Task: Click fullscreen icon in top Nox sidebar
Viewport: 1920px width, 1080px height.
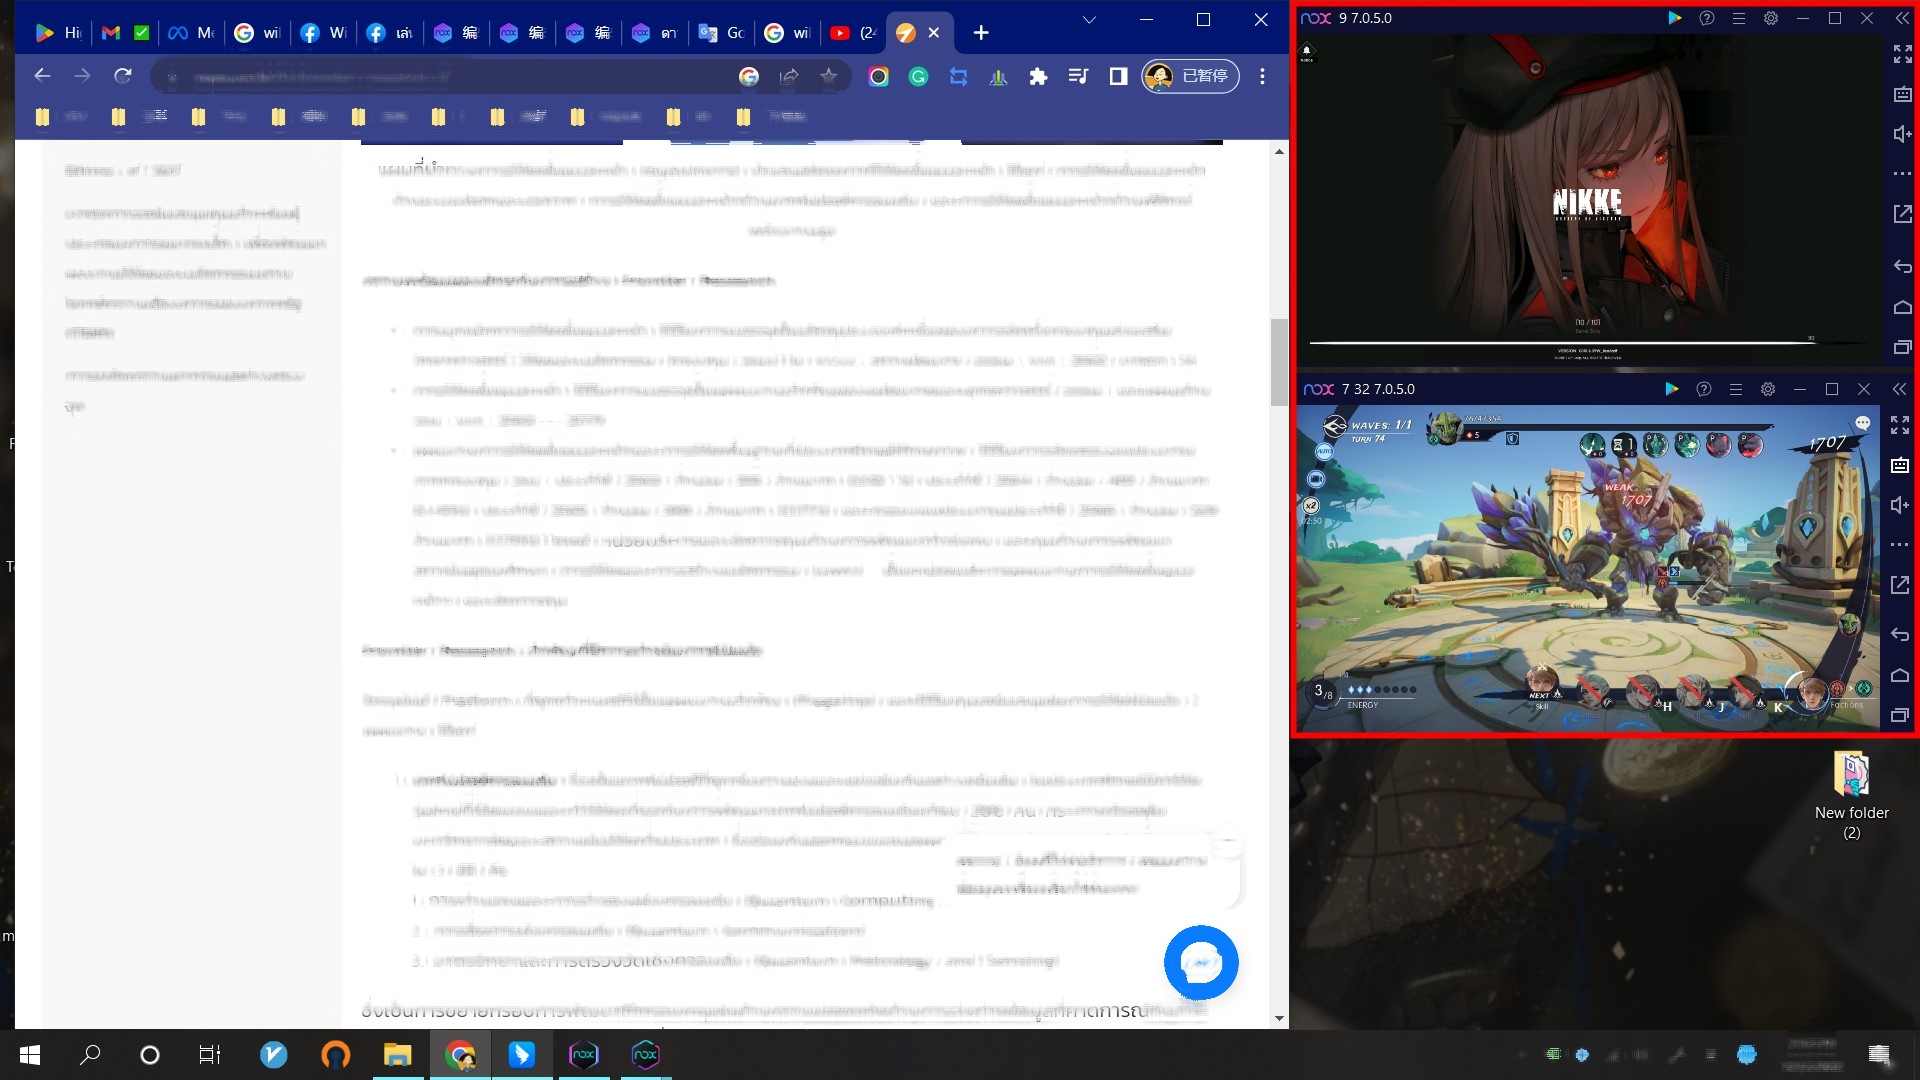Action: point(1902,54)
